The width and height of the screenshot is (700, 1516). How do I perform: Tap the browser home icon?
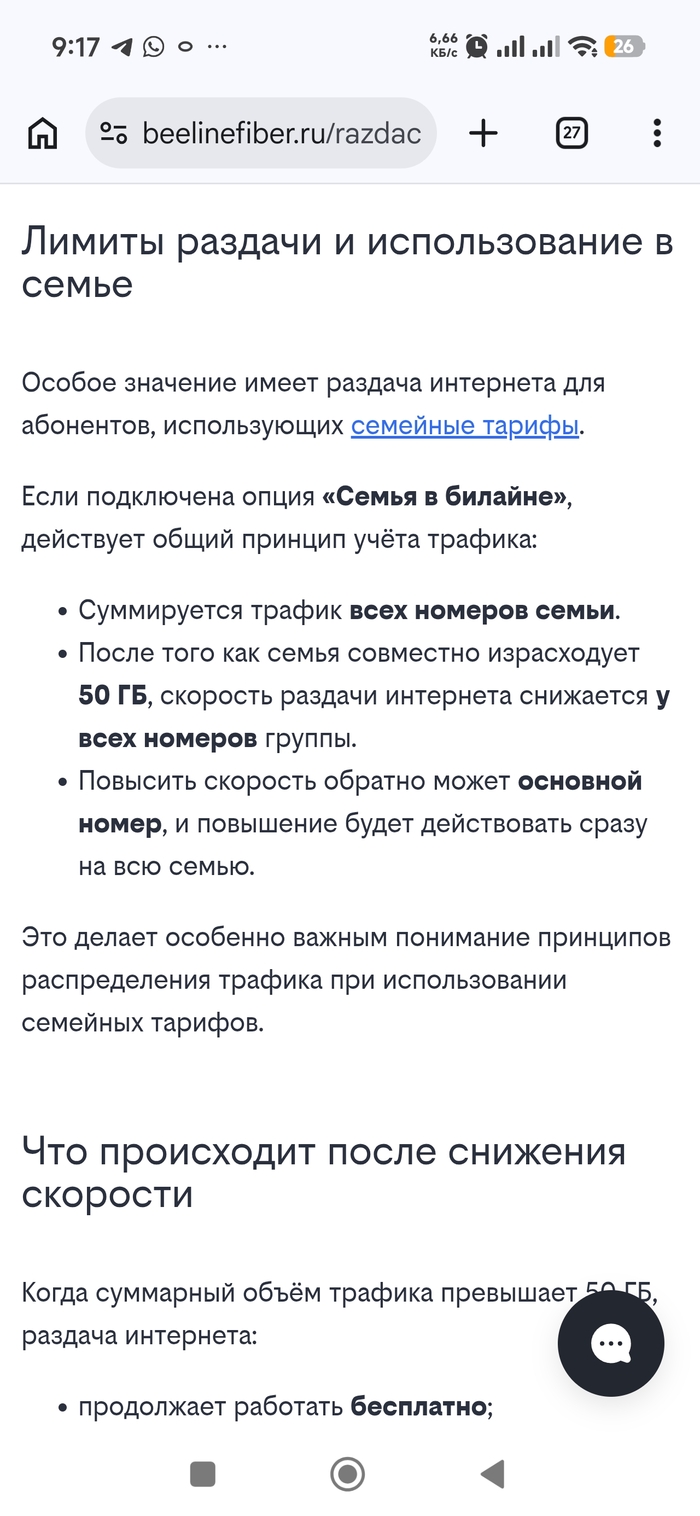pyautogui.click(x=42, y=133)
